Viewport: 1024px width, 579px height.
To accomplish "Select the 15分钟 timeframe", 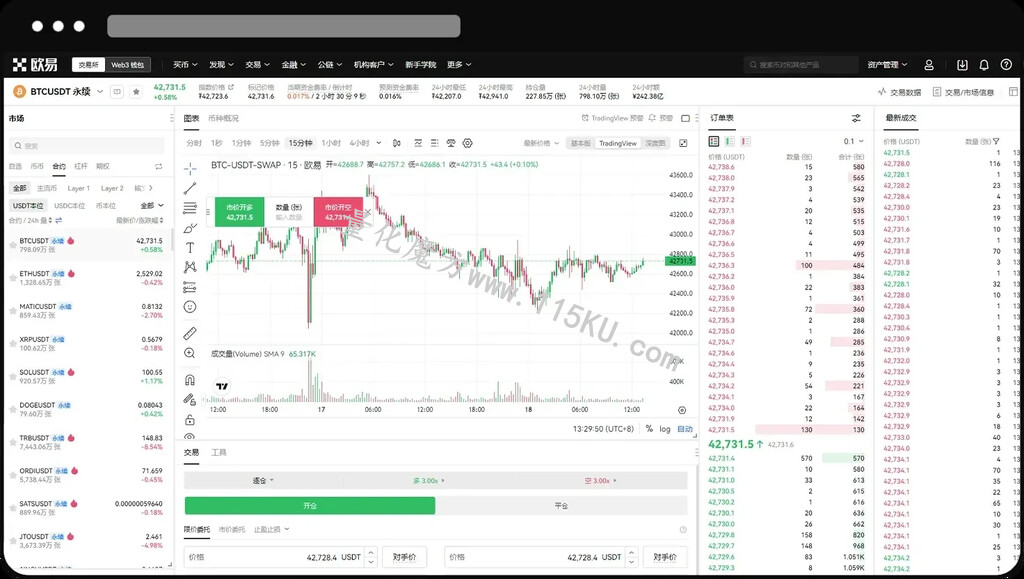I will click(x=300, y=143).
